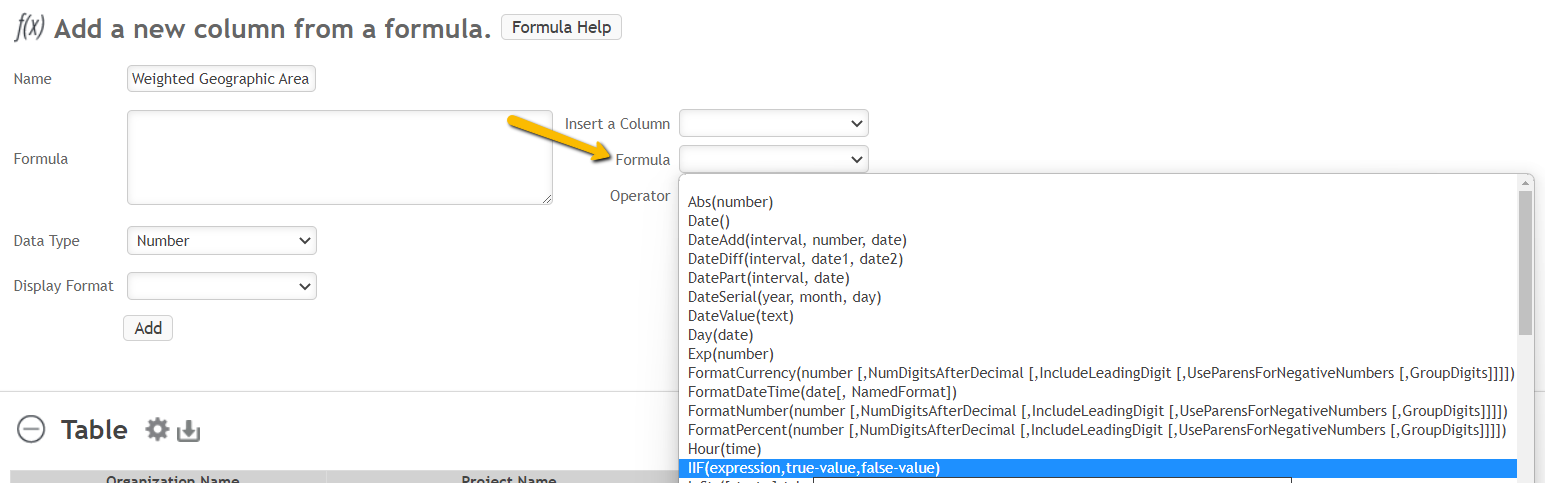Screen dimensions: 1545x483
Task: Pick DatePart(interval, date) from list
Action: (x=1098, y=278)
